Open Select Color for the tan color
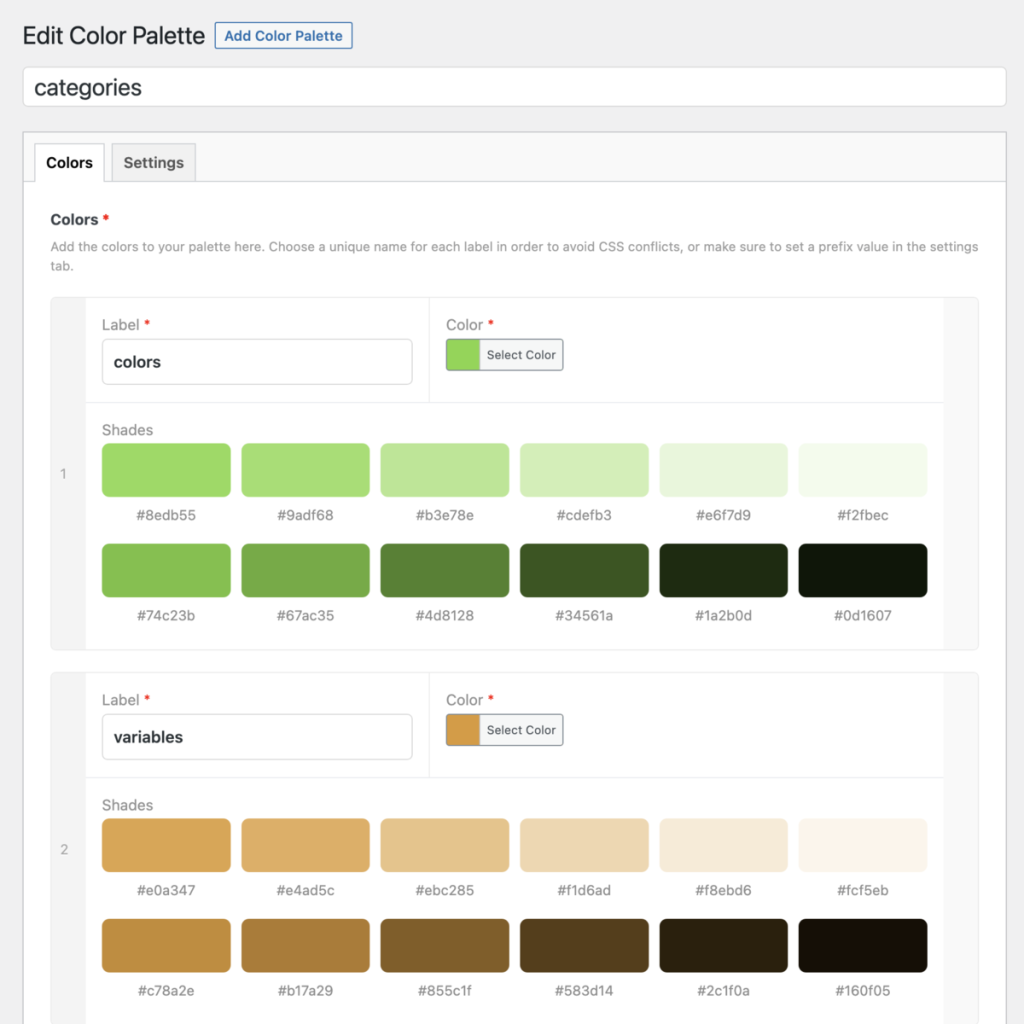This screenshot has width=1024, height=1024. [521, 730]
